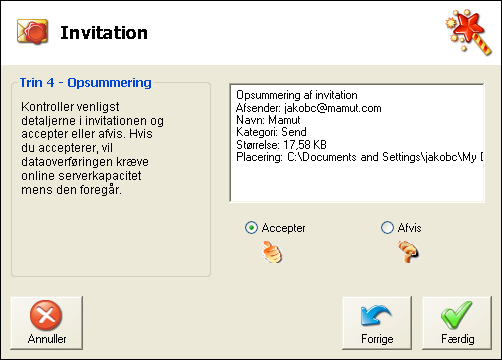Click the red X icon on Annuller
The height and width of the screenshot is (360, 502).
tap(46, 315)
